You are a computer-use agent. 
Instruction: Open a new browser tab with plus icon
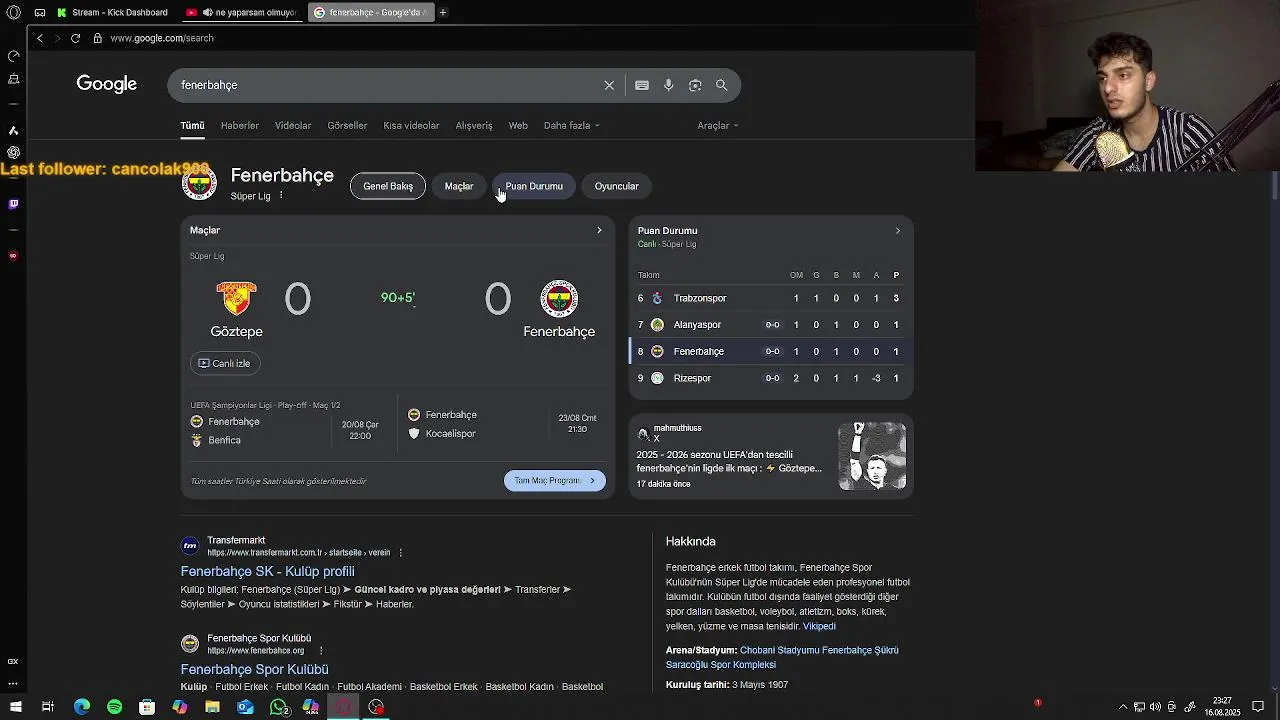click(x=442, y=13)
